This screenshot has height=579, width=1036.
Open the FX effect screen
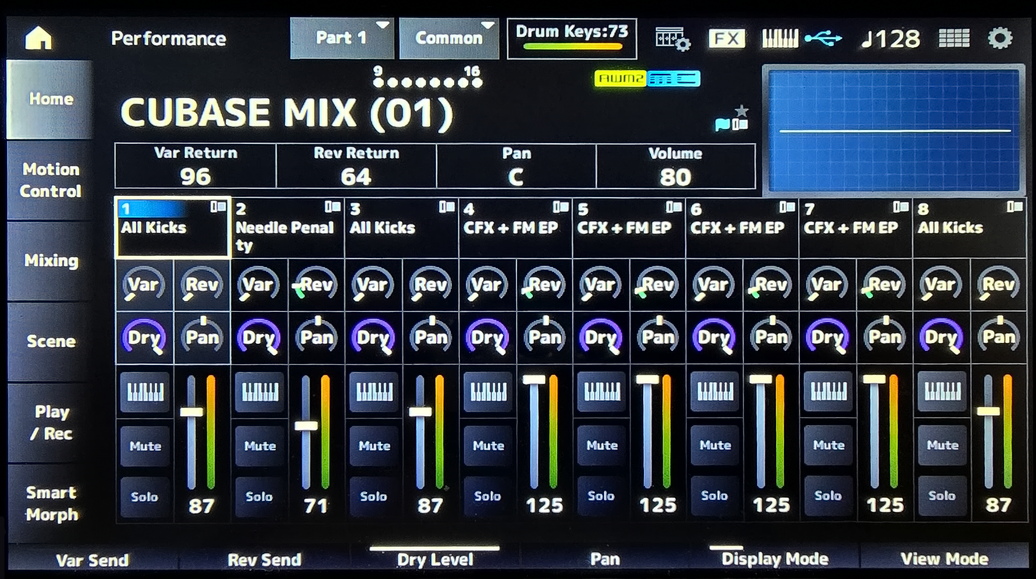click(x=727, y=38)
